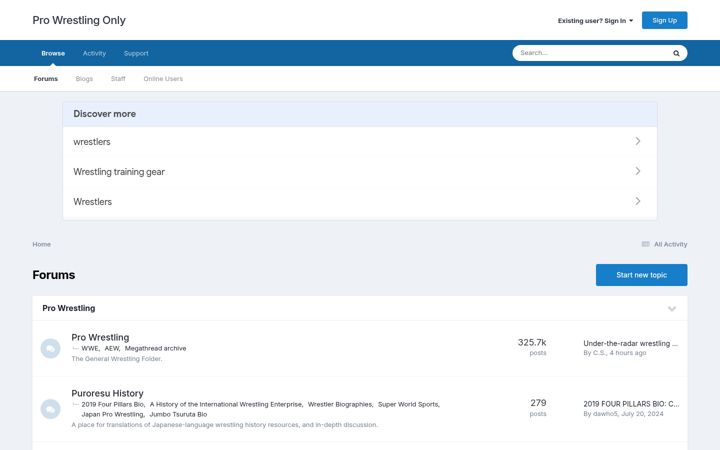Open the Wrestling training gear row chevron
This screenshot has height=450, width=720.
pos(638,171)
